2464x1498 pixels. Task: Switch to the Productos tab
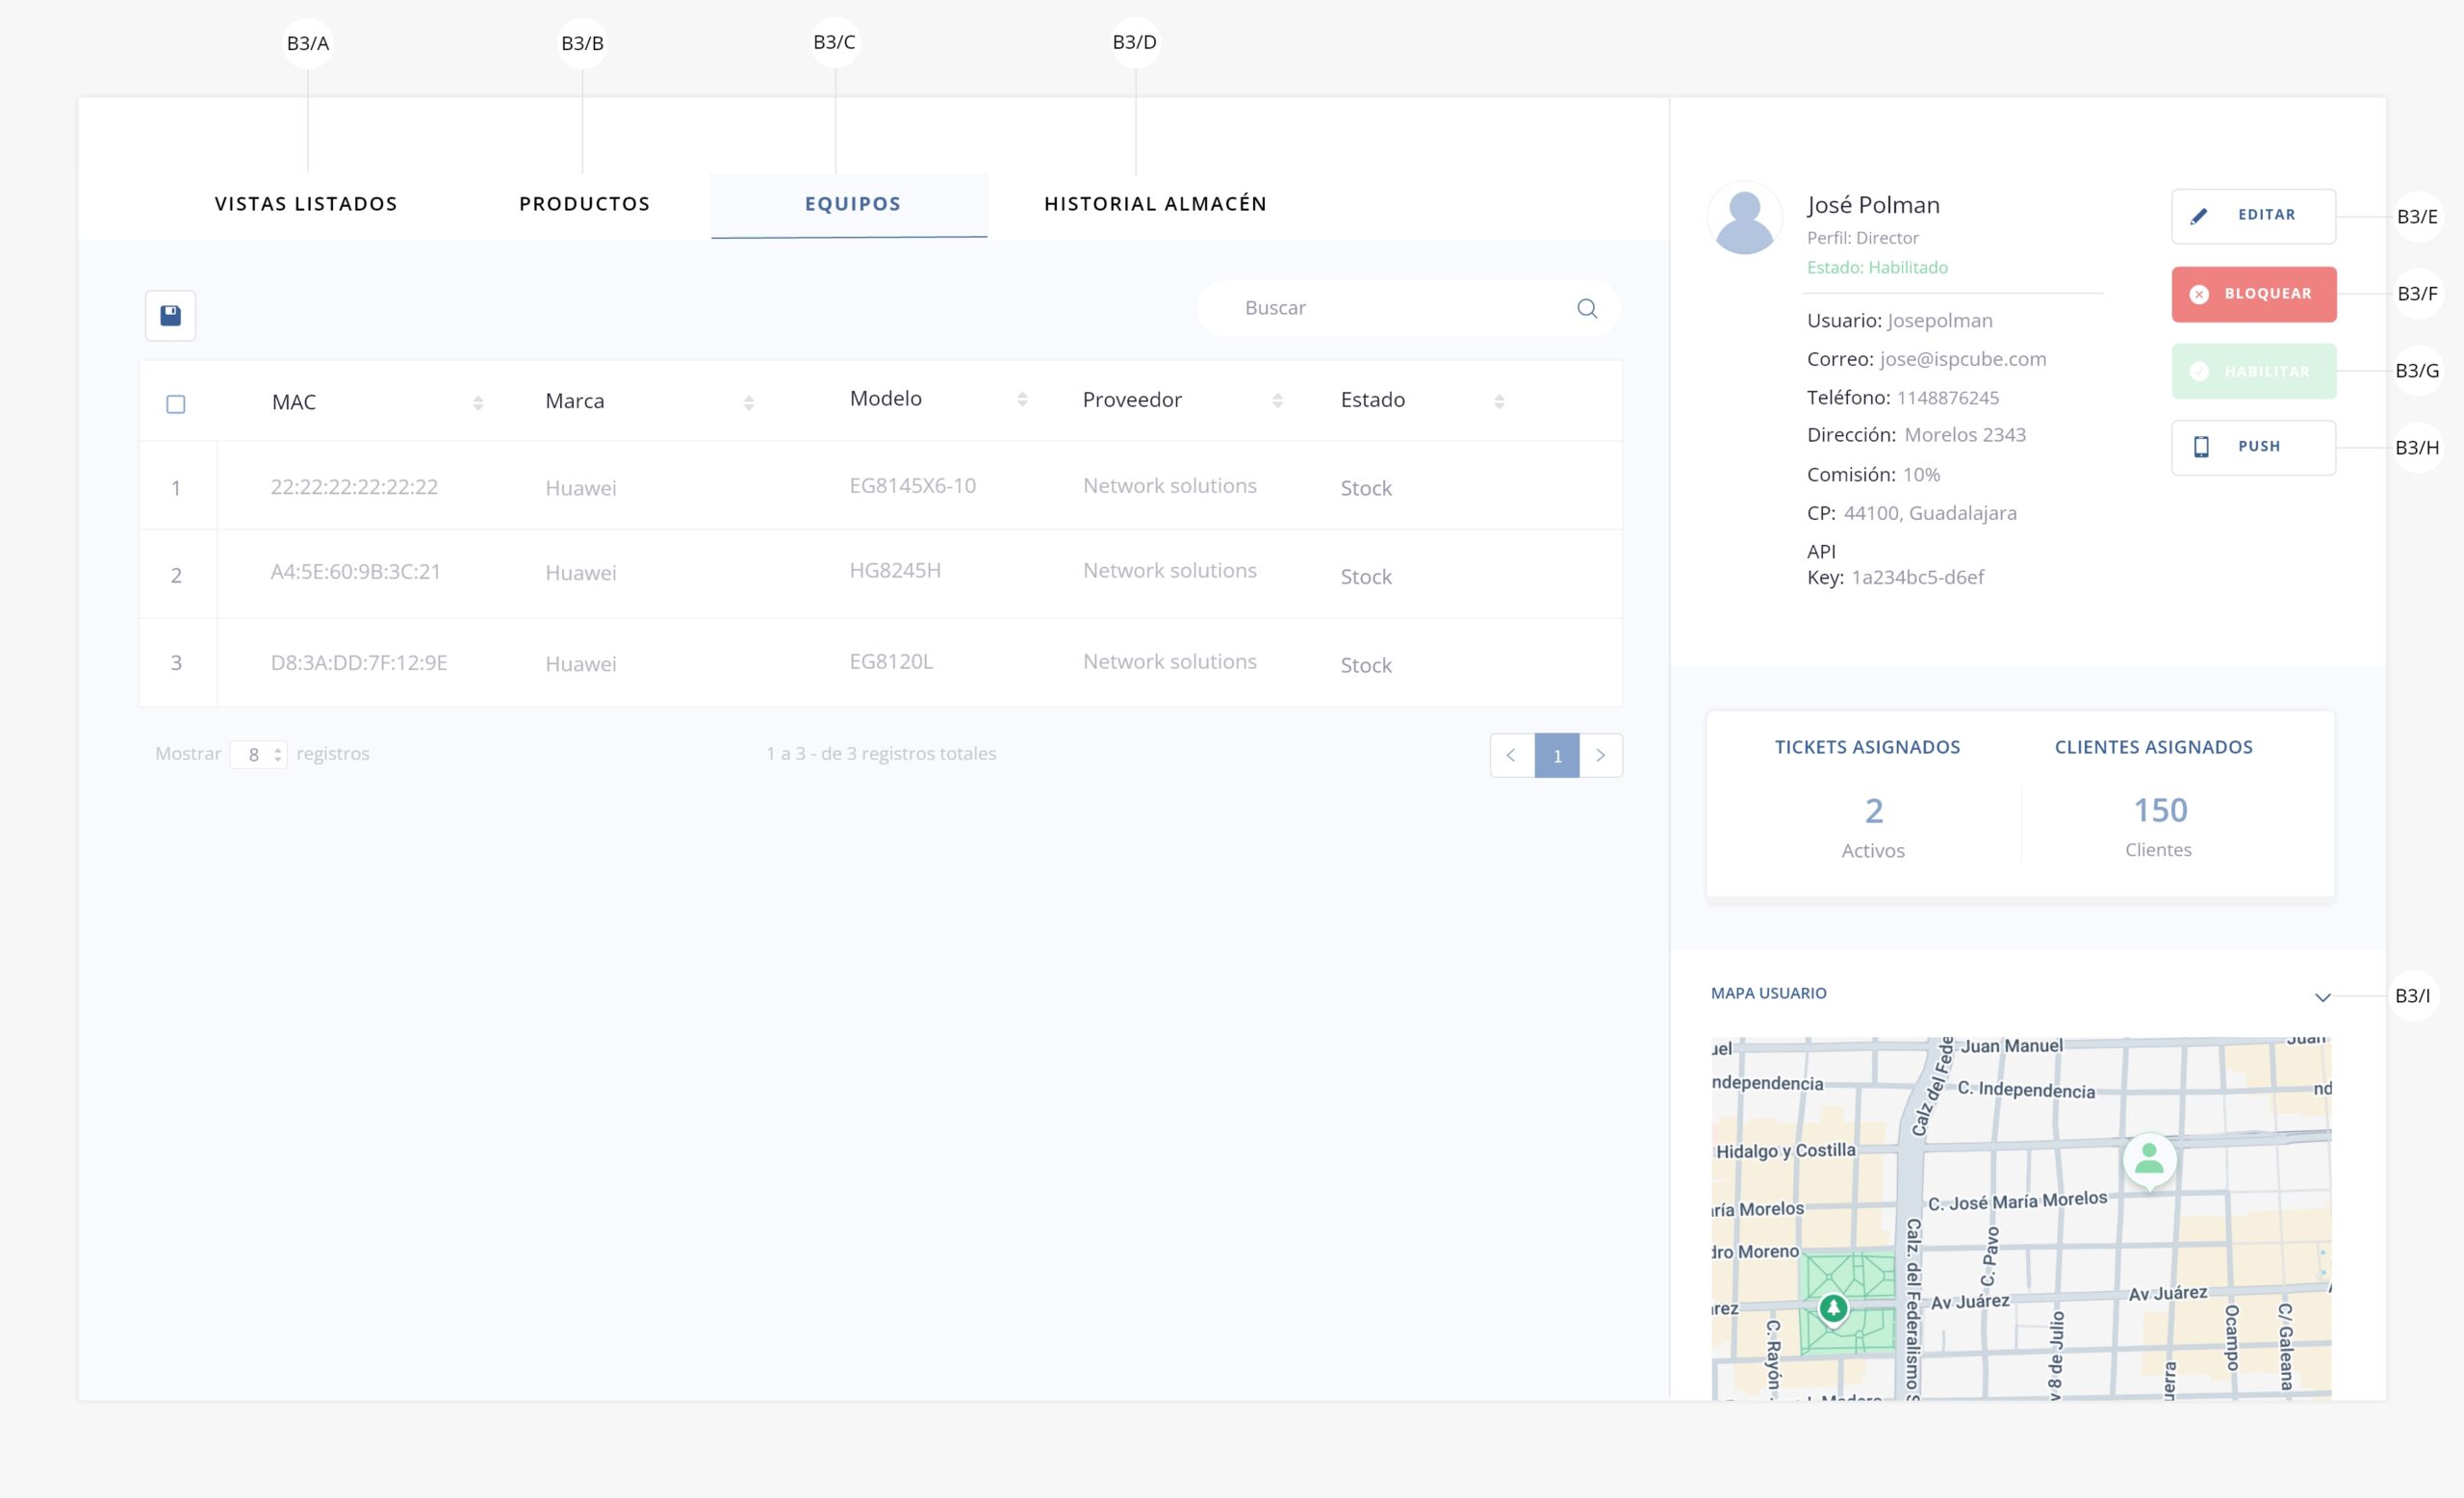584,204
